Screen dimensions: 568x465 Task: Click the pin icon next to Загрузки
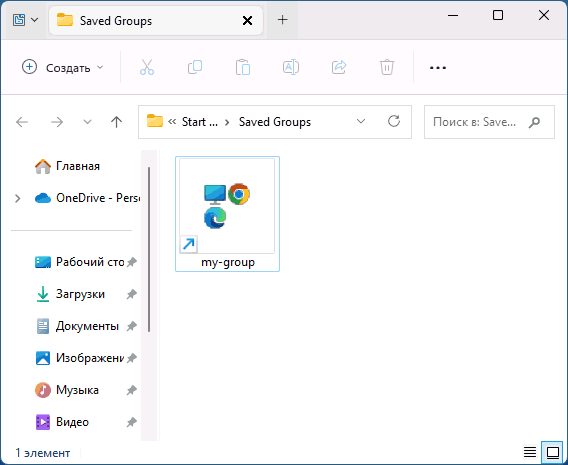tap(131, 294)
